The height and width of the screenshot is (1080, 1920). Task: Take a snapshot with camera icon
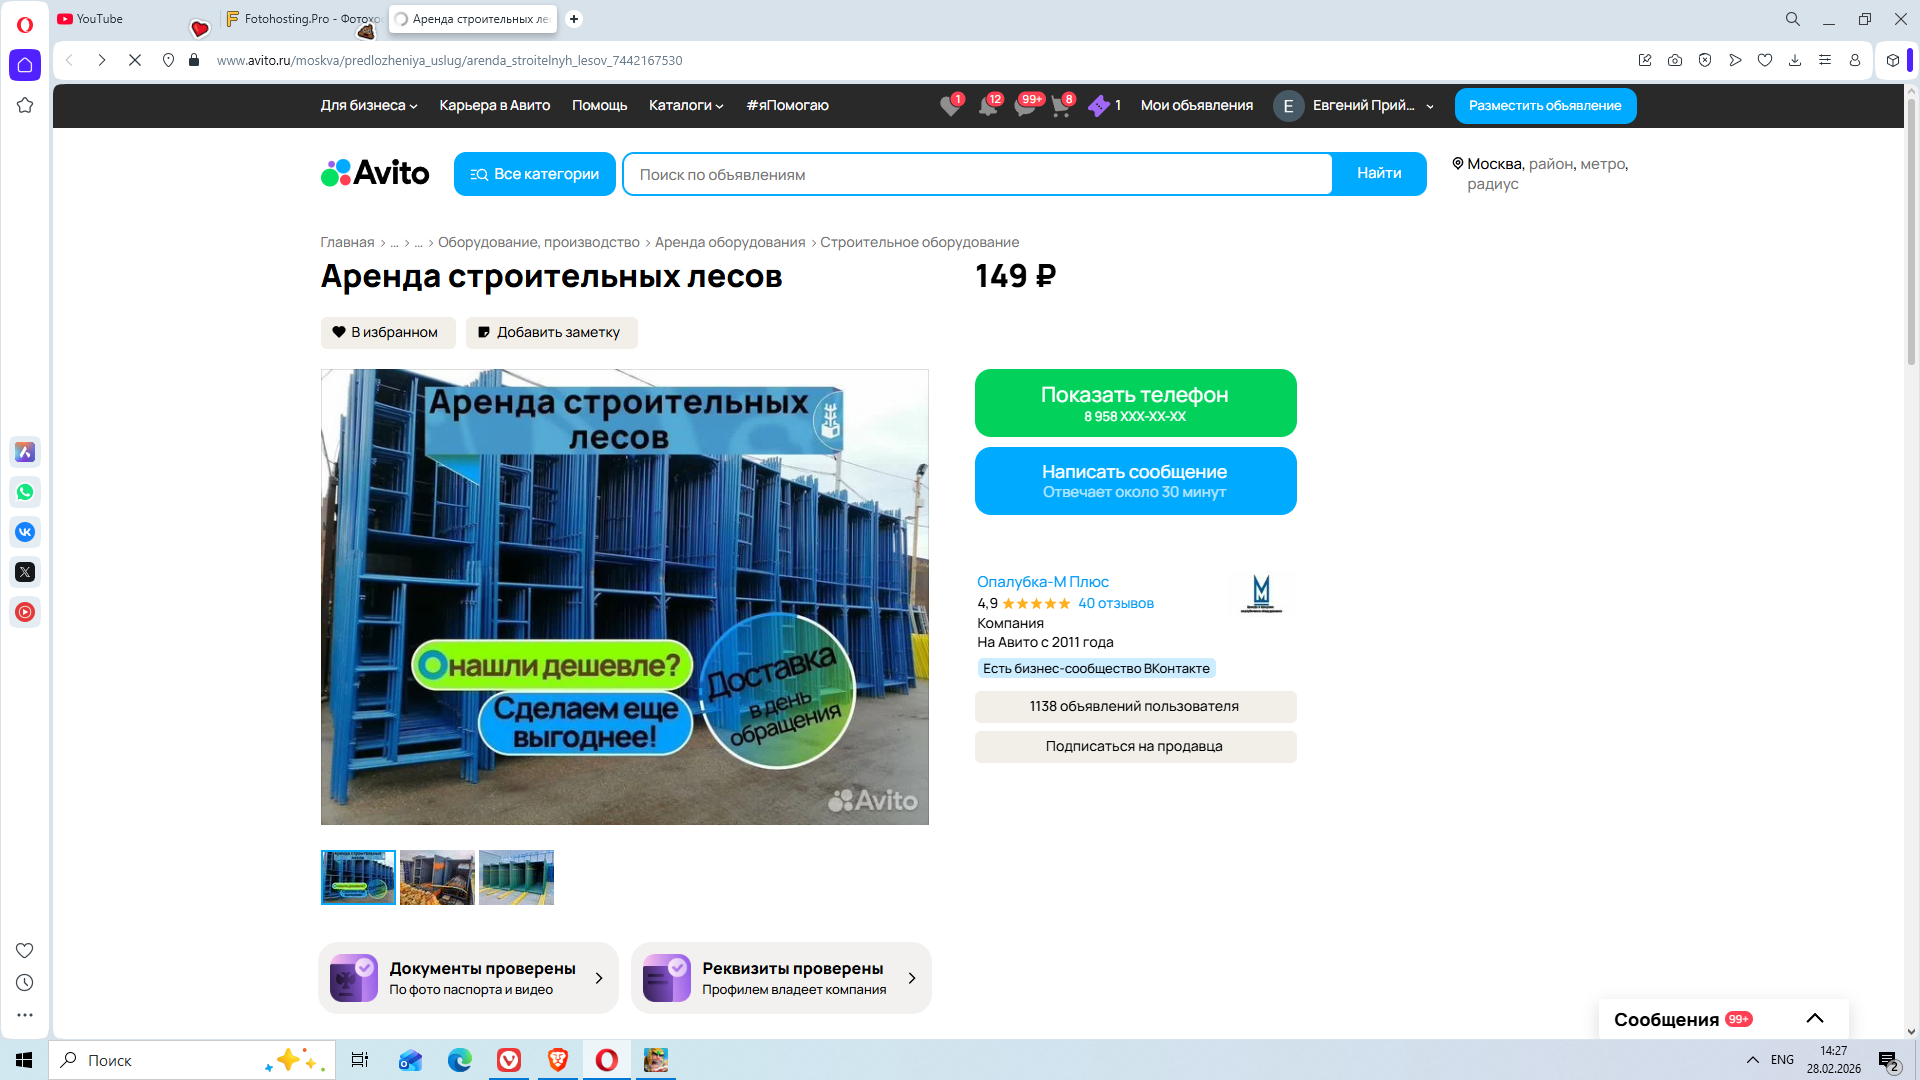coord(1675,60)
